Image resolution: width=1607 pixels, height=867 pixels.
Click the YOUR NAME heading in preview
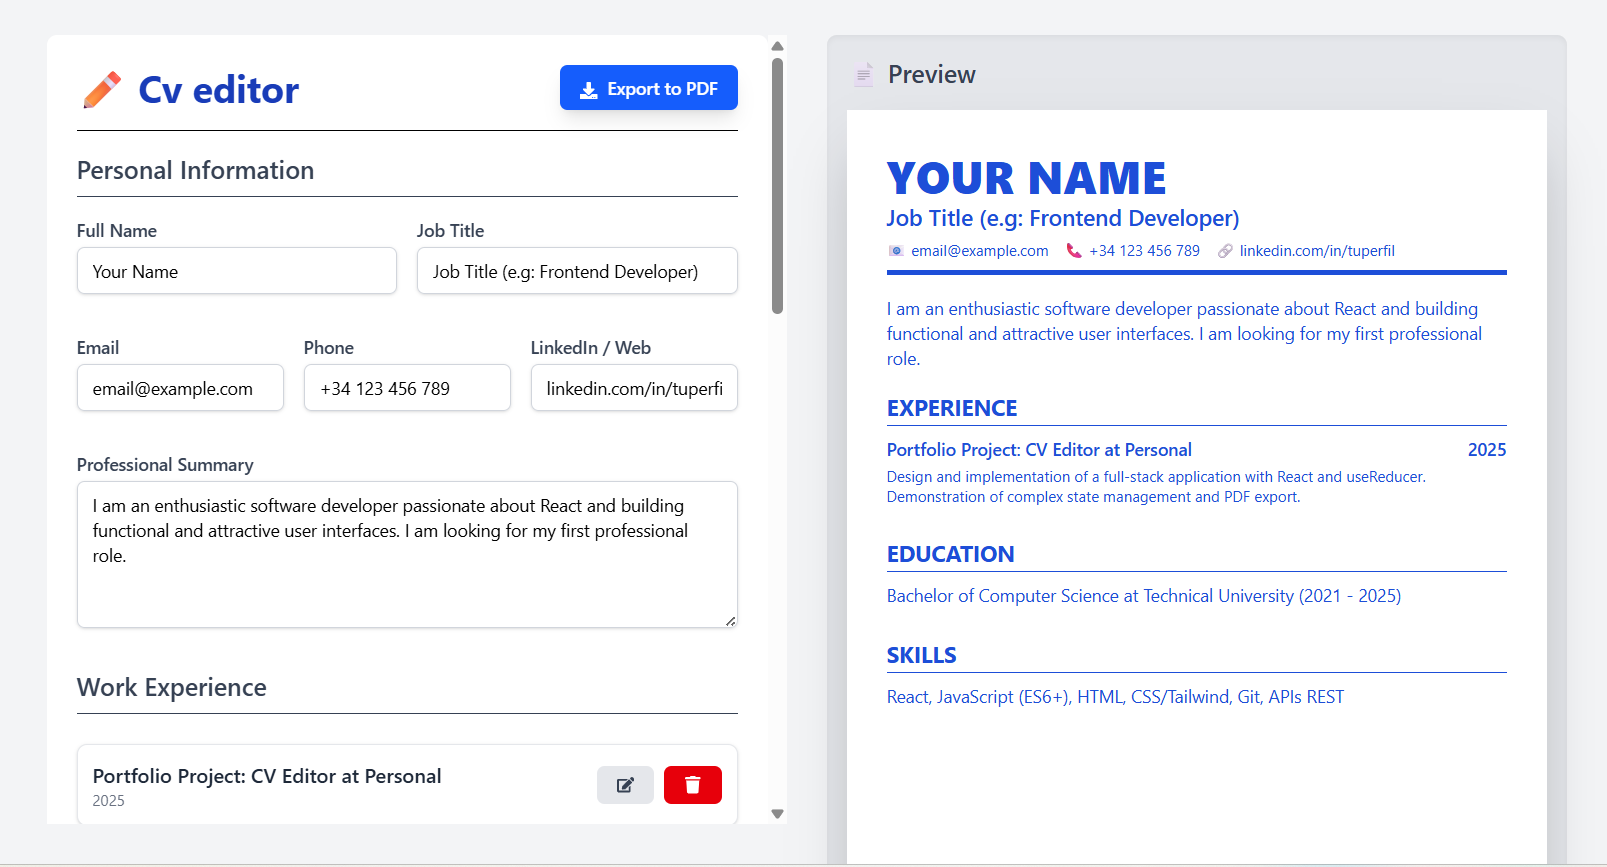coord(1026,178)
